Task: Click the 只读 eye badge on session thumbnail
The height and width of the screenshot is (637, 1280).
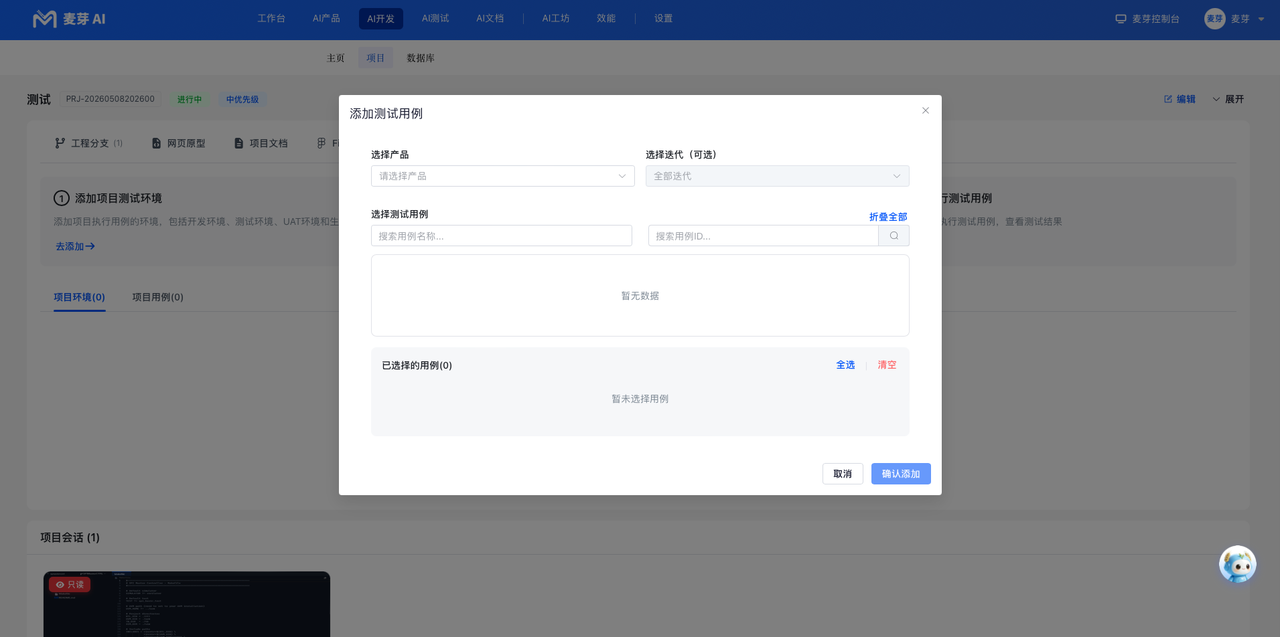Action: click(70, 584)
